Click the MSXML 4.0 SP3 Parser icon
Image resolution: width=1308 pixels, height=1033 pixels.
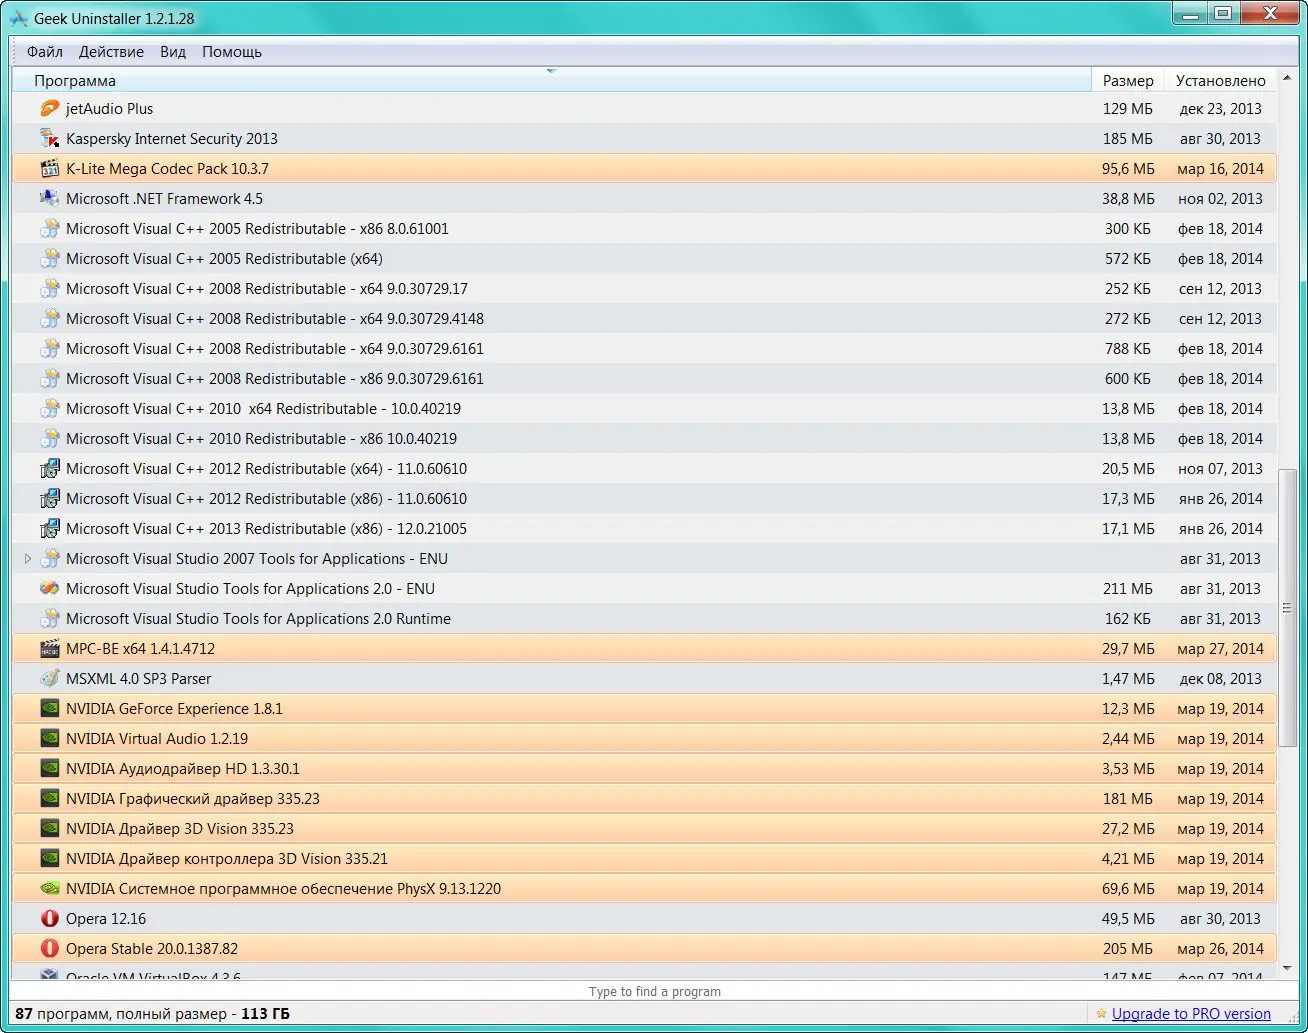pos(49,678)
